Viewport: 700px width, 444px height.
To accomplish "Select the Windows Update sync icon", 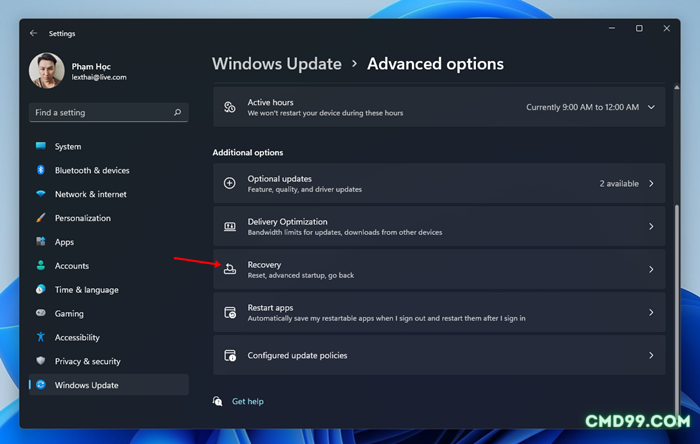I will [x=41, y=385].
